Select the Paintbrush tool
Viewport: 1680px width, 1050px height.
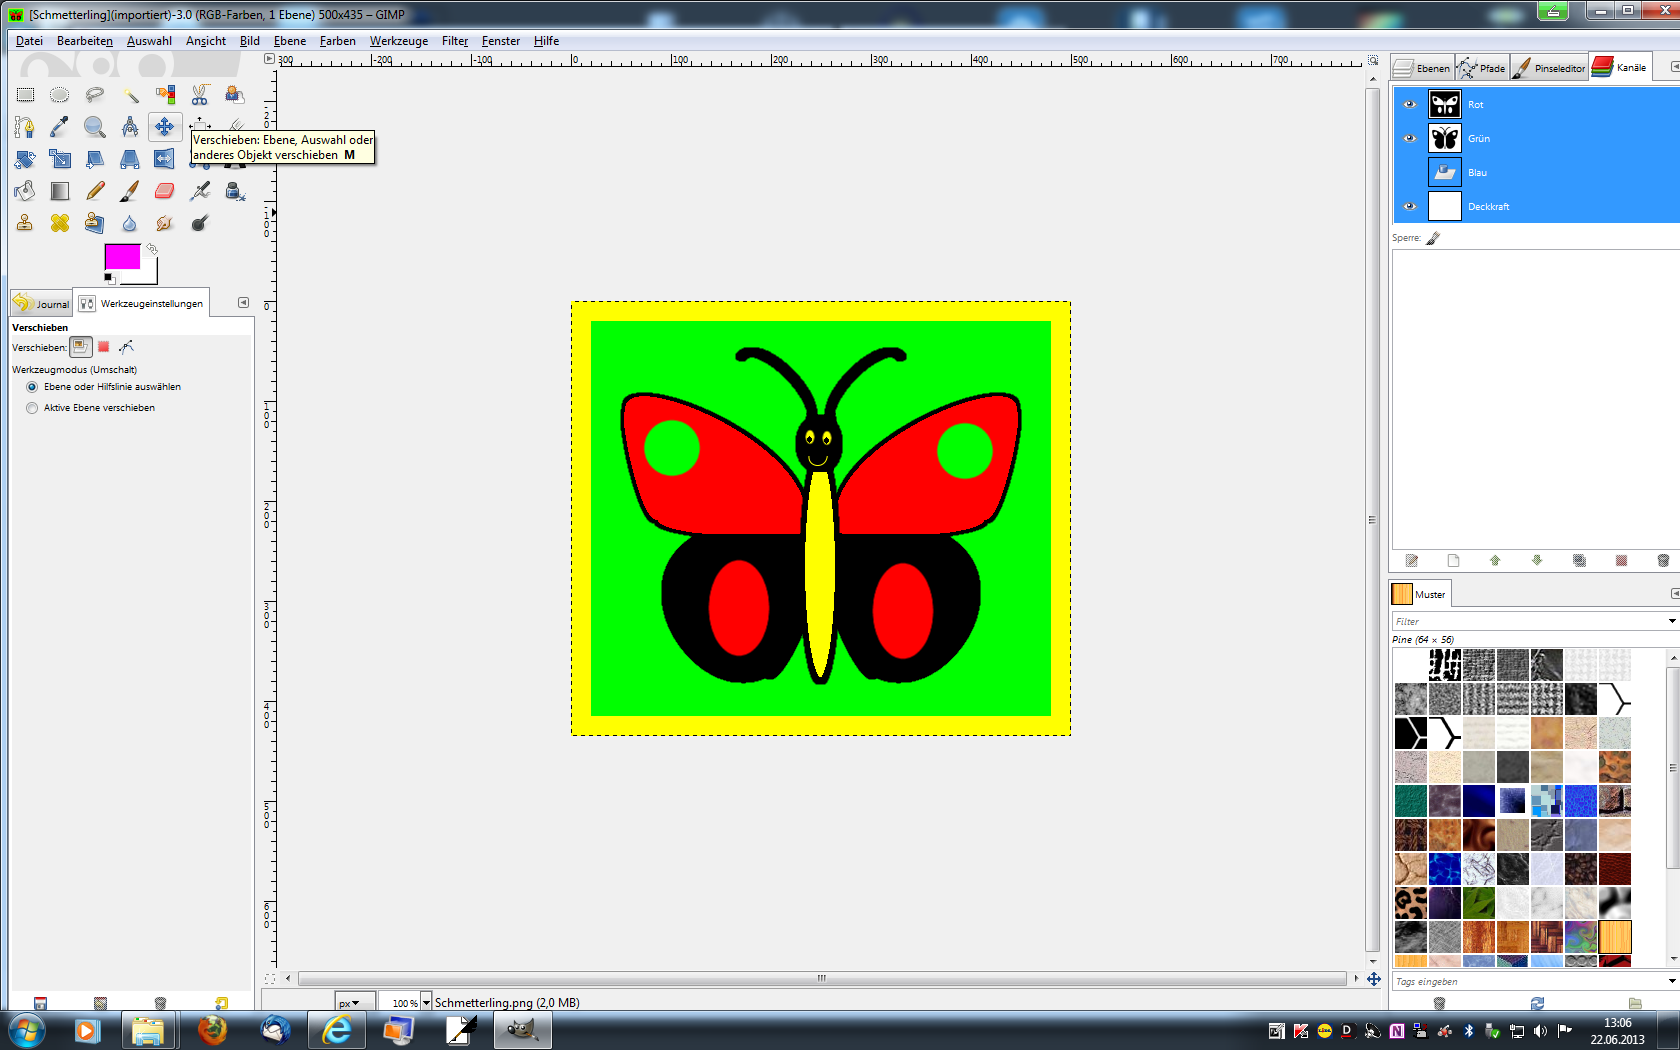point(130,191)
